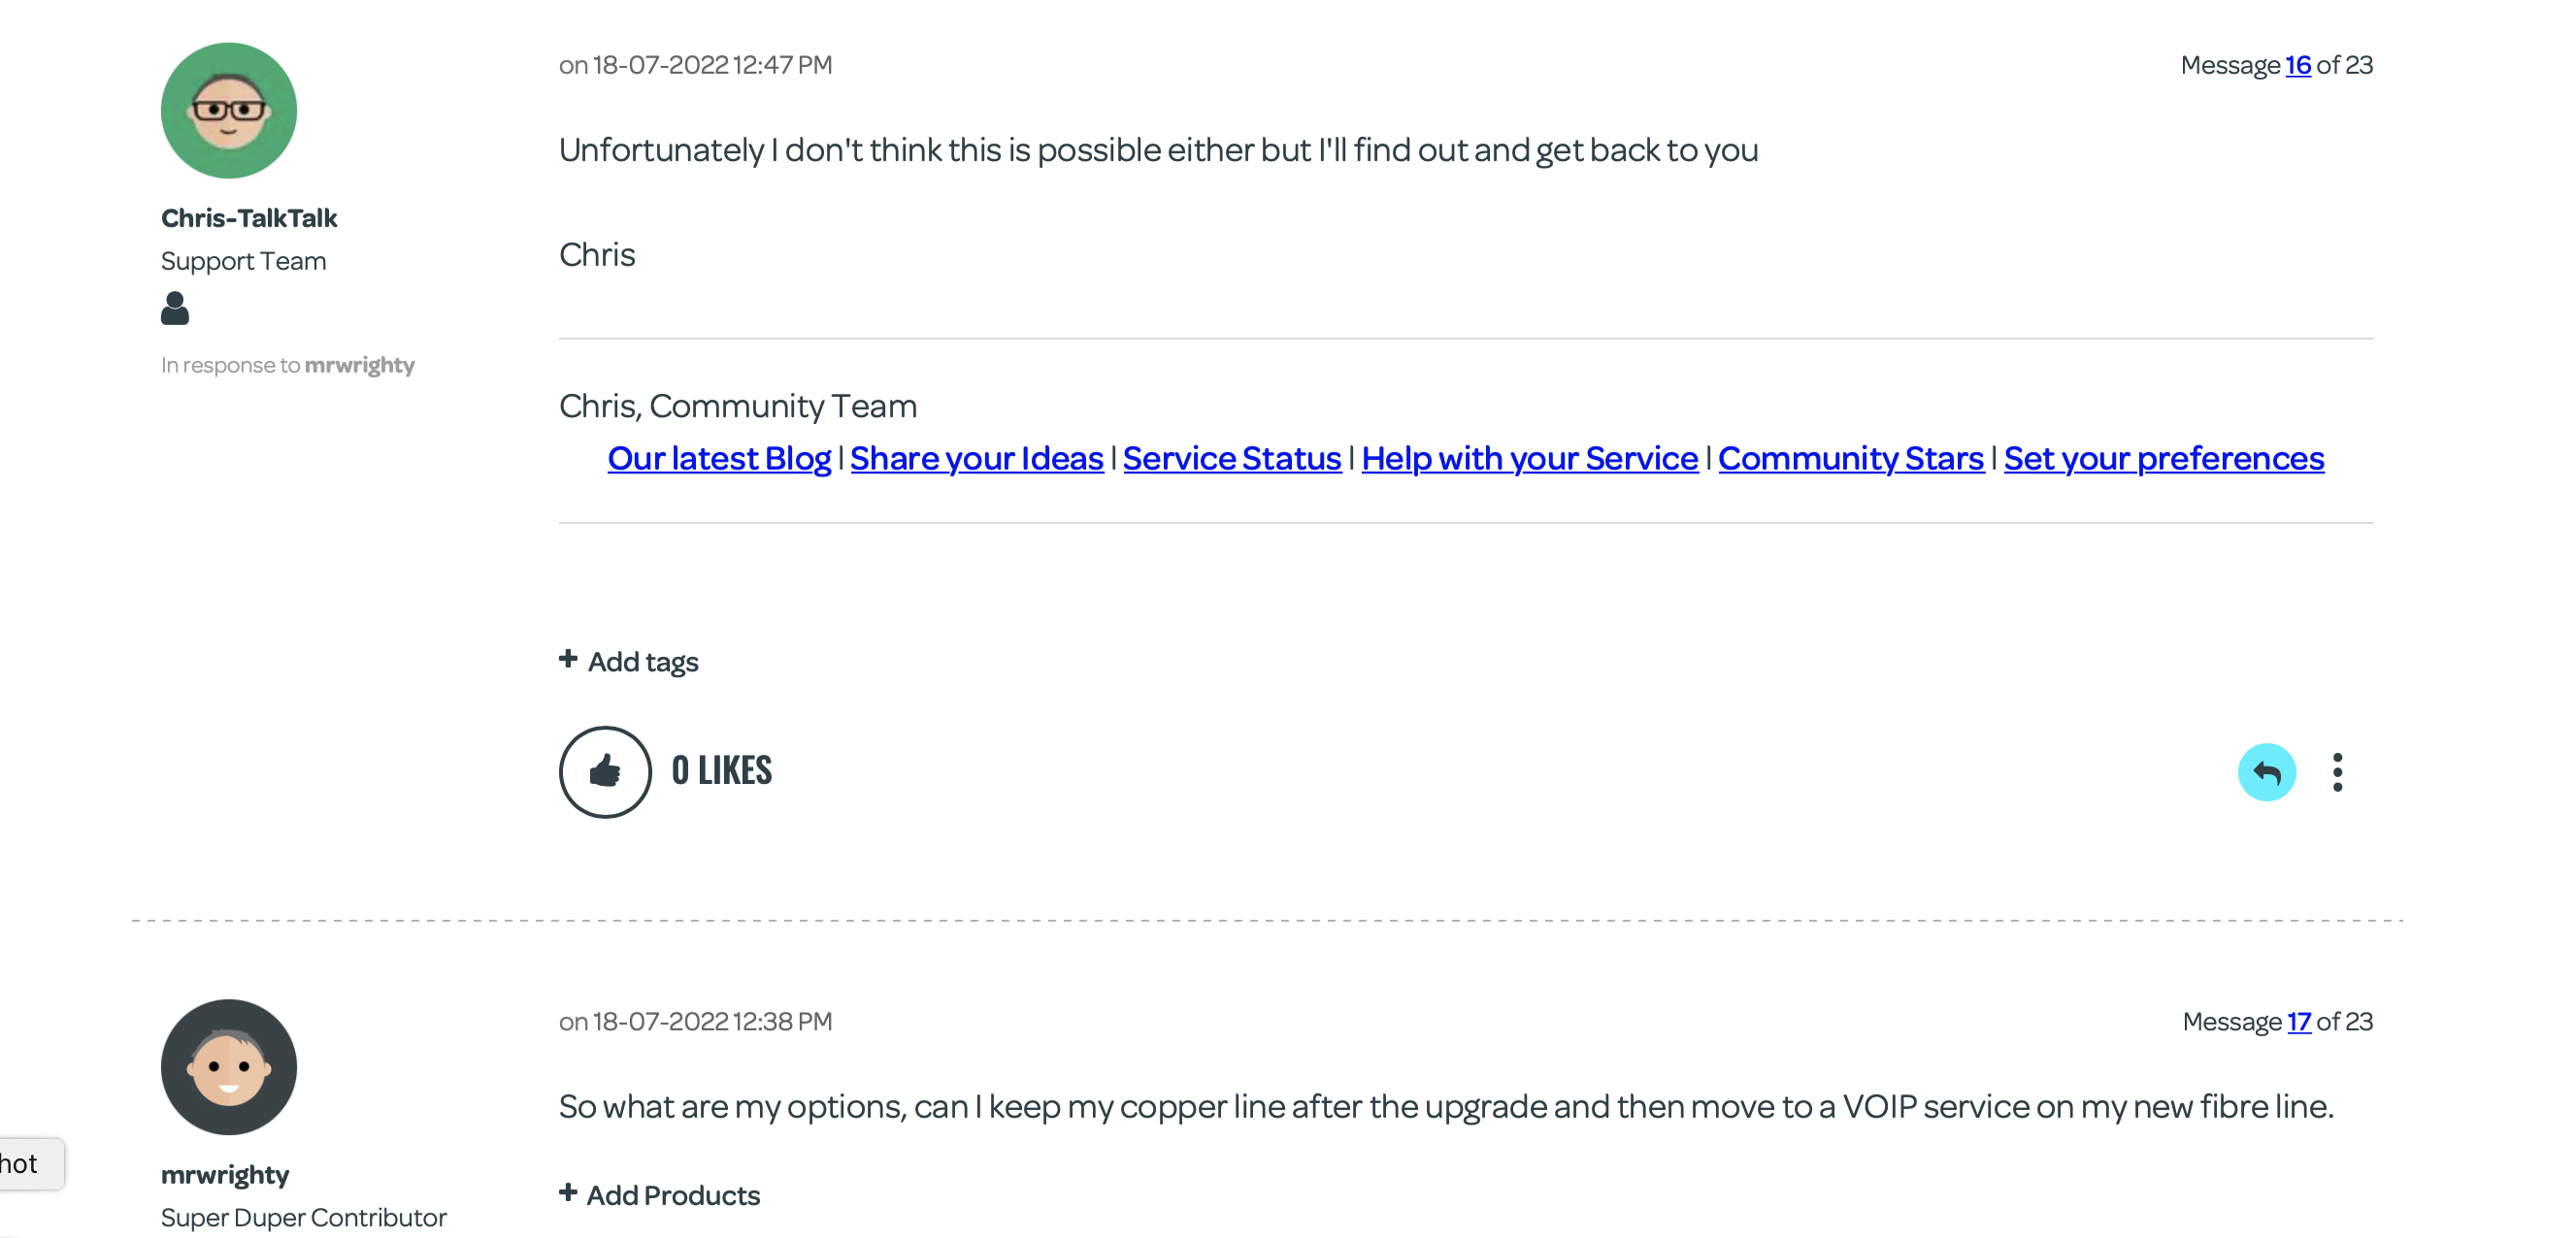Open Help with your Service link
Image resolution: width=2576 pixels, height=1238 pixels.
click(1529, 458)
